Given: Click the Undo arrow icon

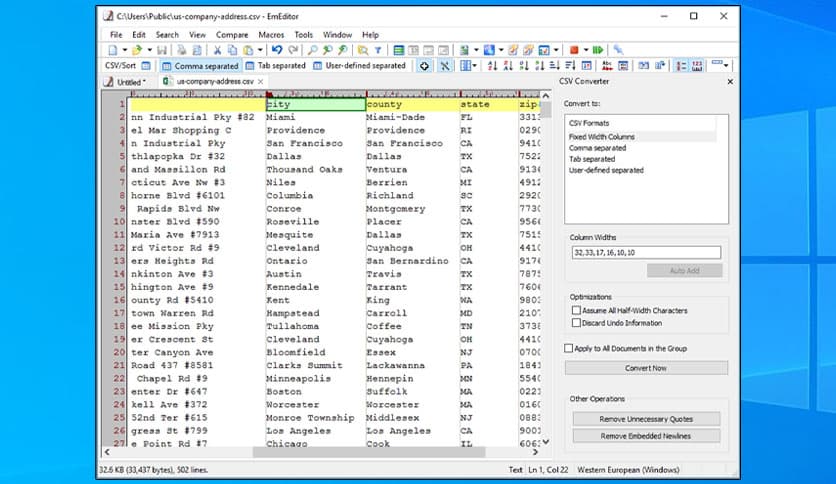Looking at the screenshot, I should point(277,50).
